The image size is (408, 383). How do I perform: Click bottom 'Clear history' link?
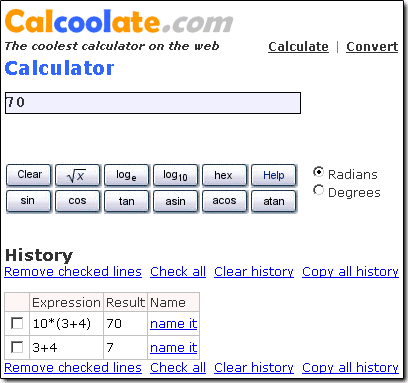pos(254,368)
